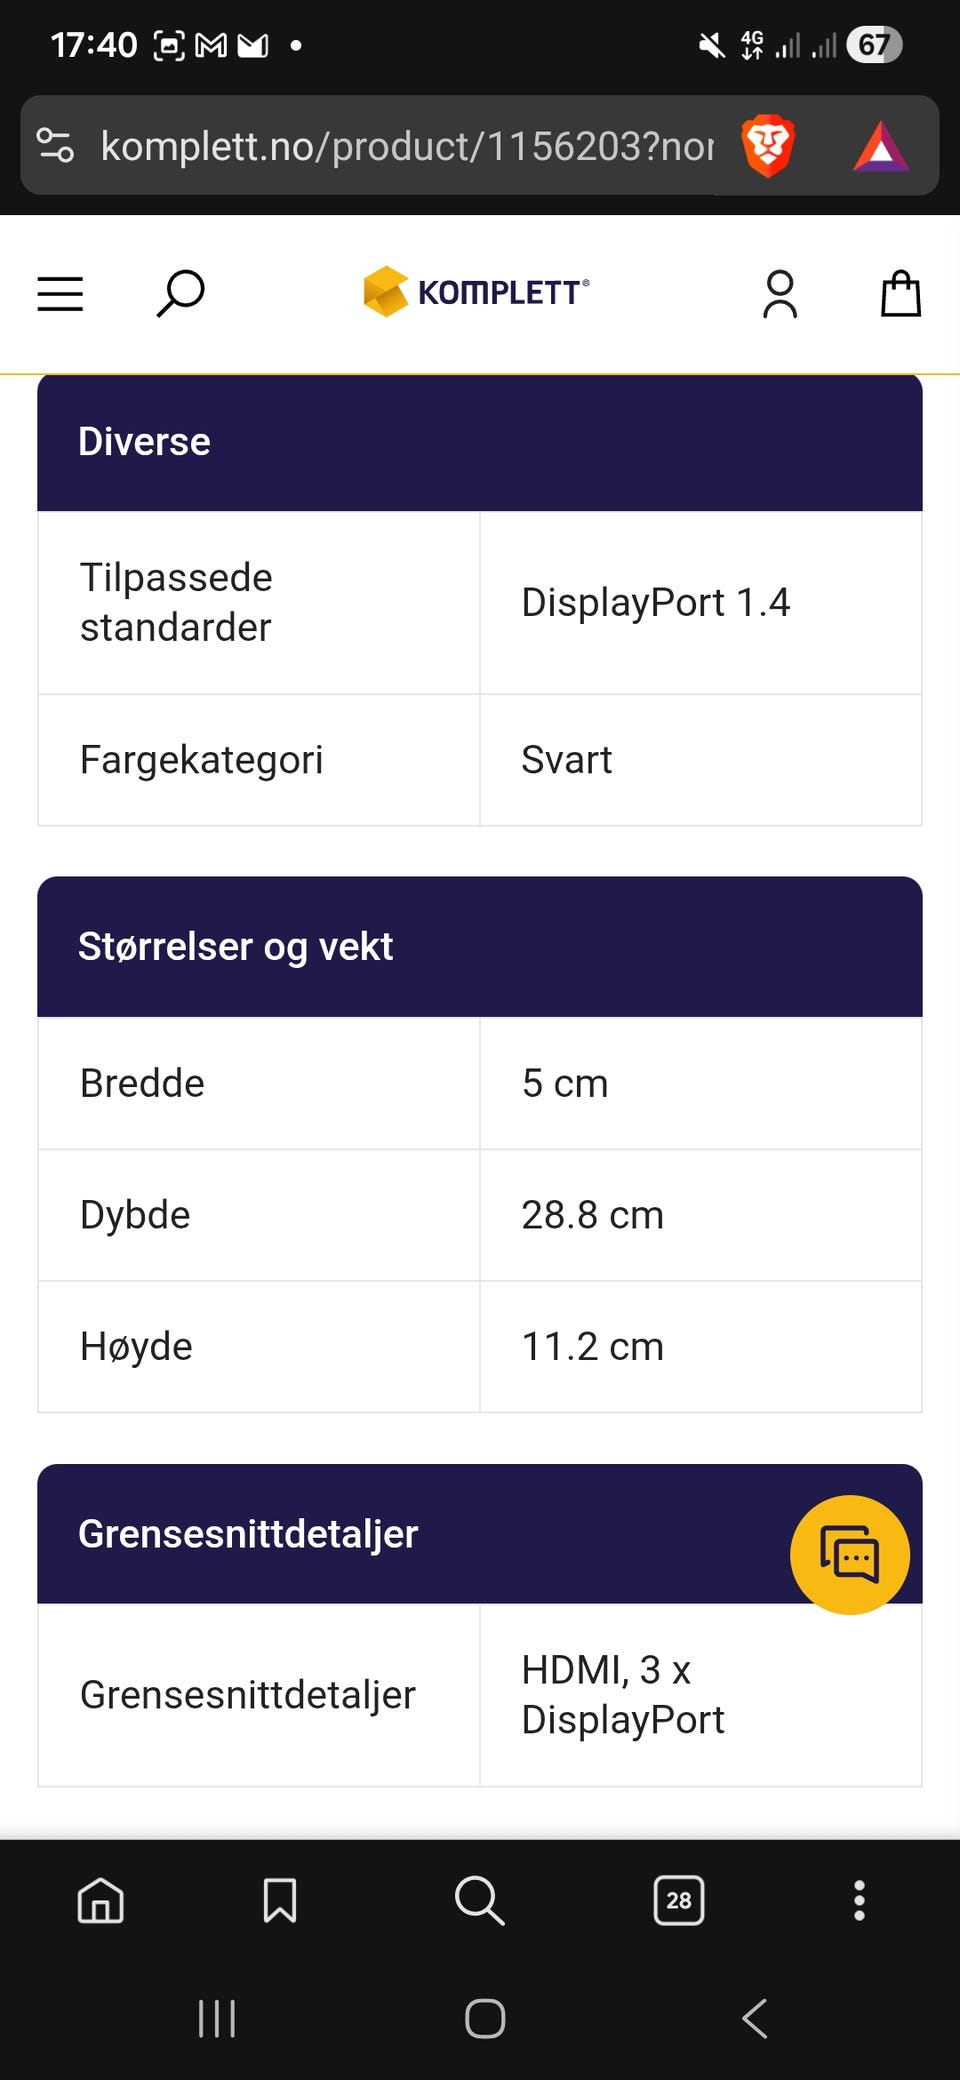Open the user account icon
The height and width of the screenshot is (2080, 960).
coord(780,294)
